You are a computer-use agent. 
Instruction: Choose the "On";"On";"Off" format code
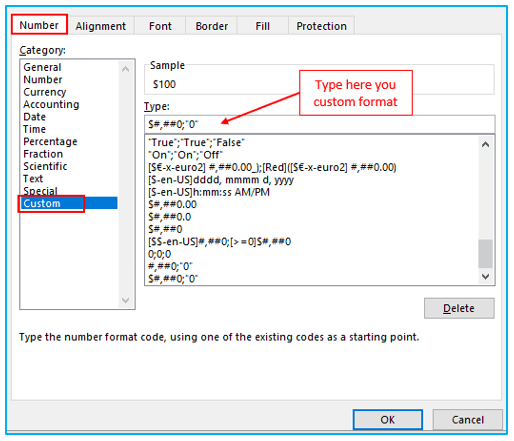[185, 155]
